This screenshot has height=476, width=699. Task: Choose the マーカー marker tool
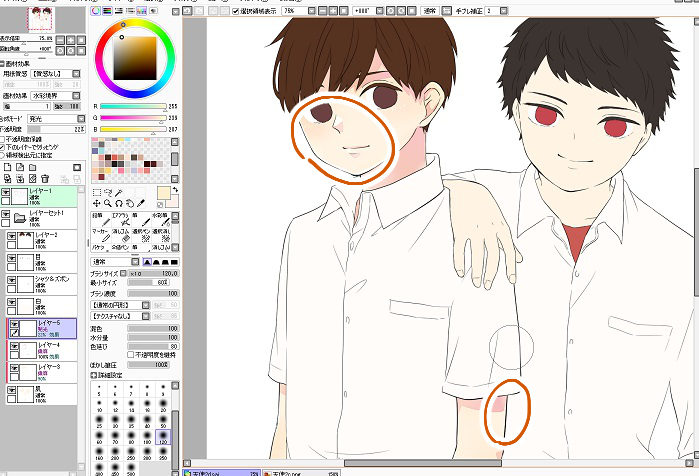(x=100, y=235)
